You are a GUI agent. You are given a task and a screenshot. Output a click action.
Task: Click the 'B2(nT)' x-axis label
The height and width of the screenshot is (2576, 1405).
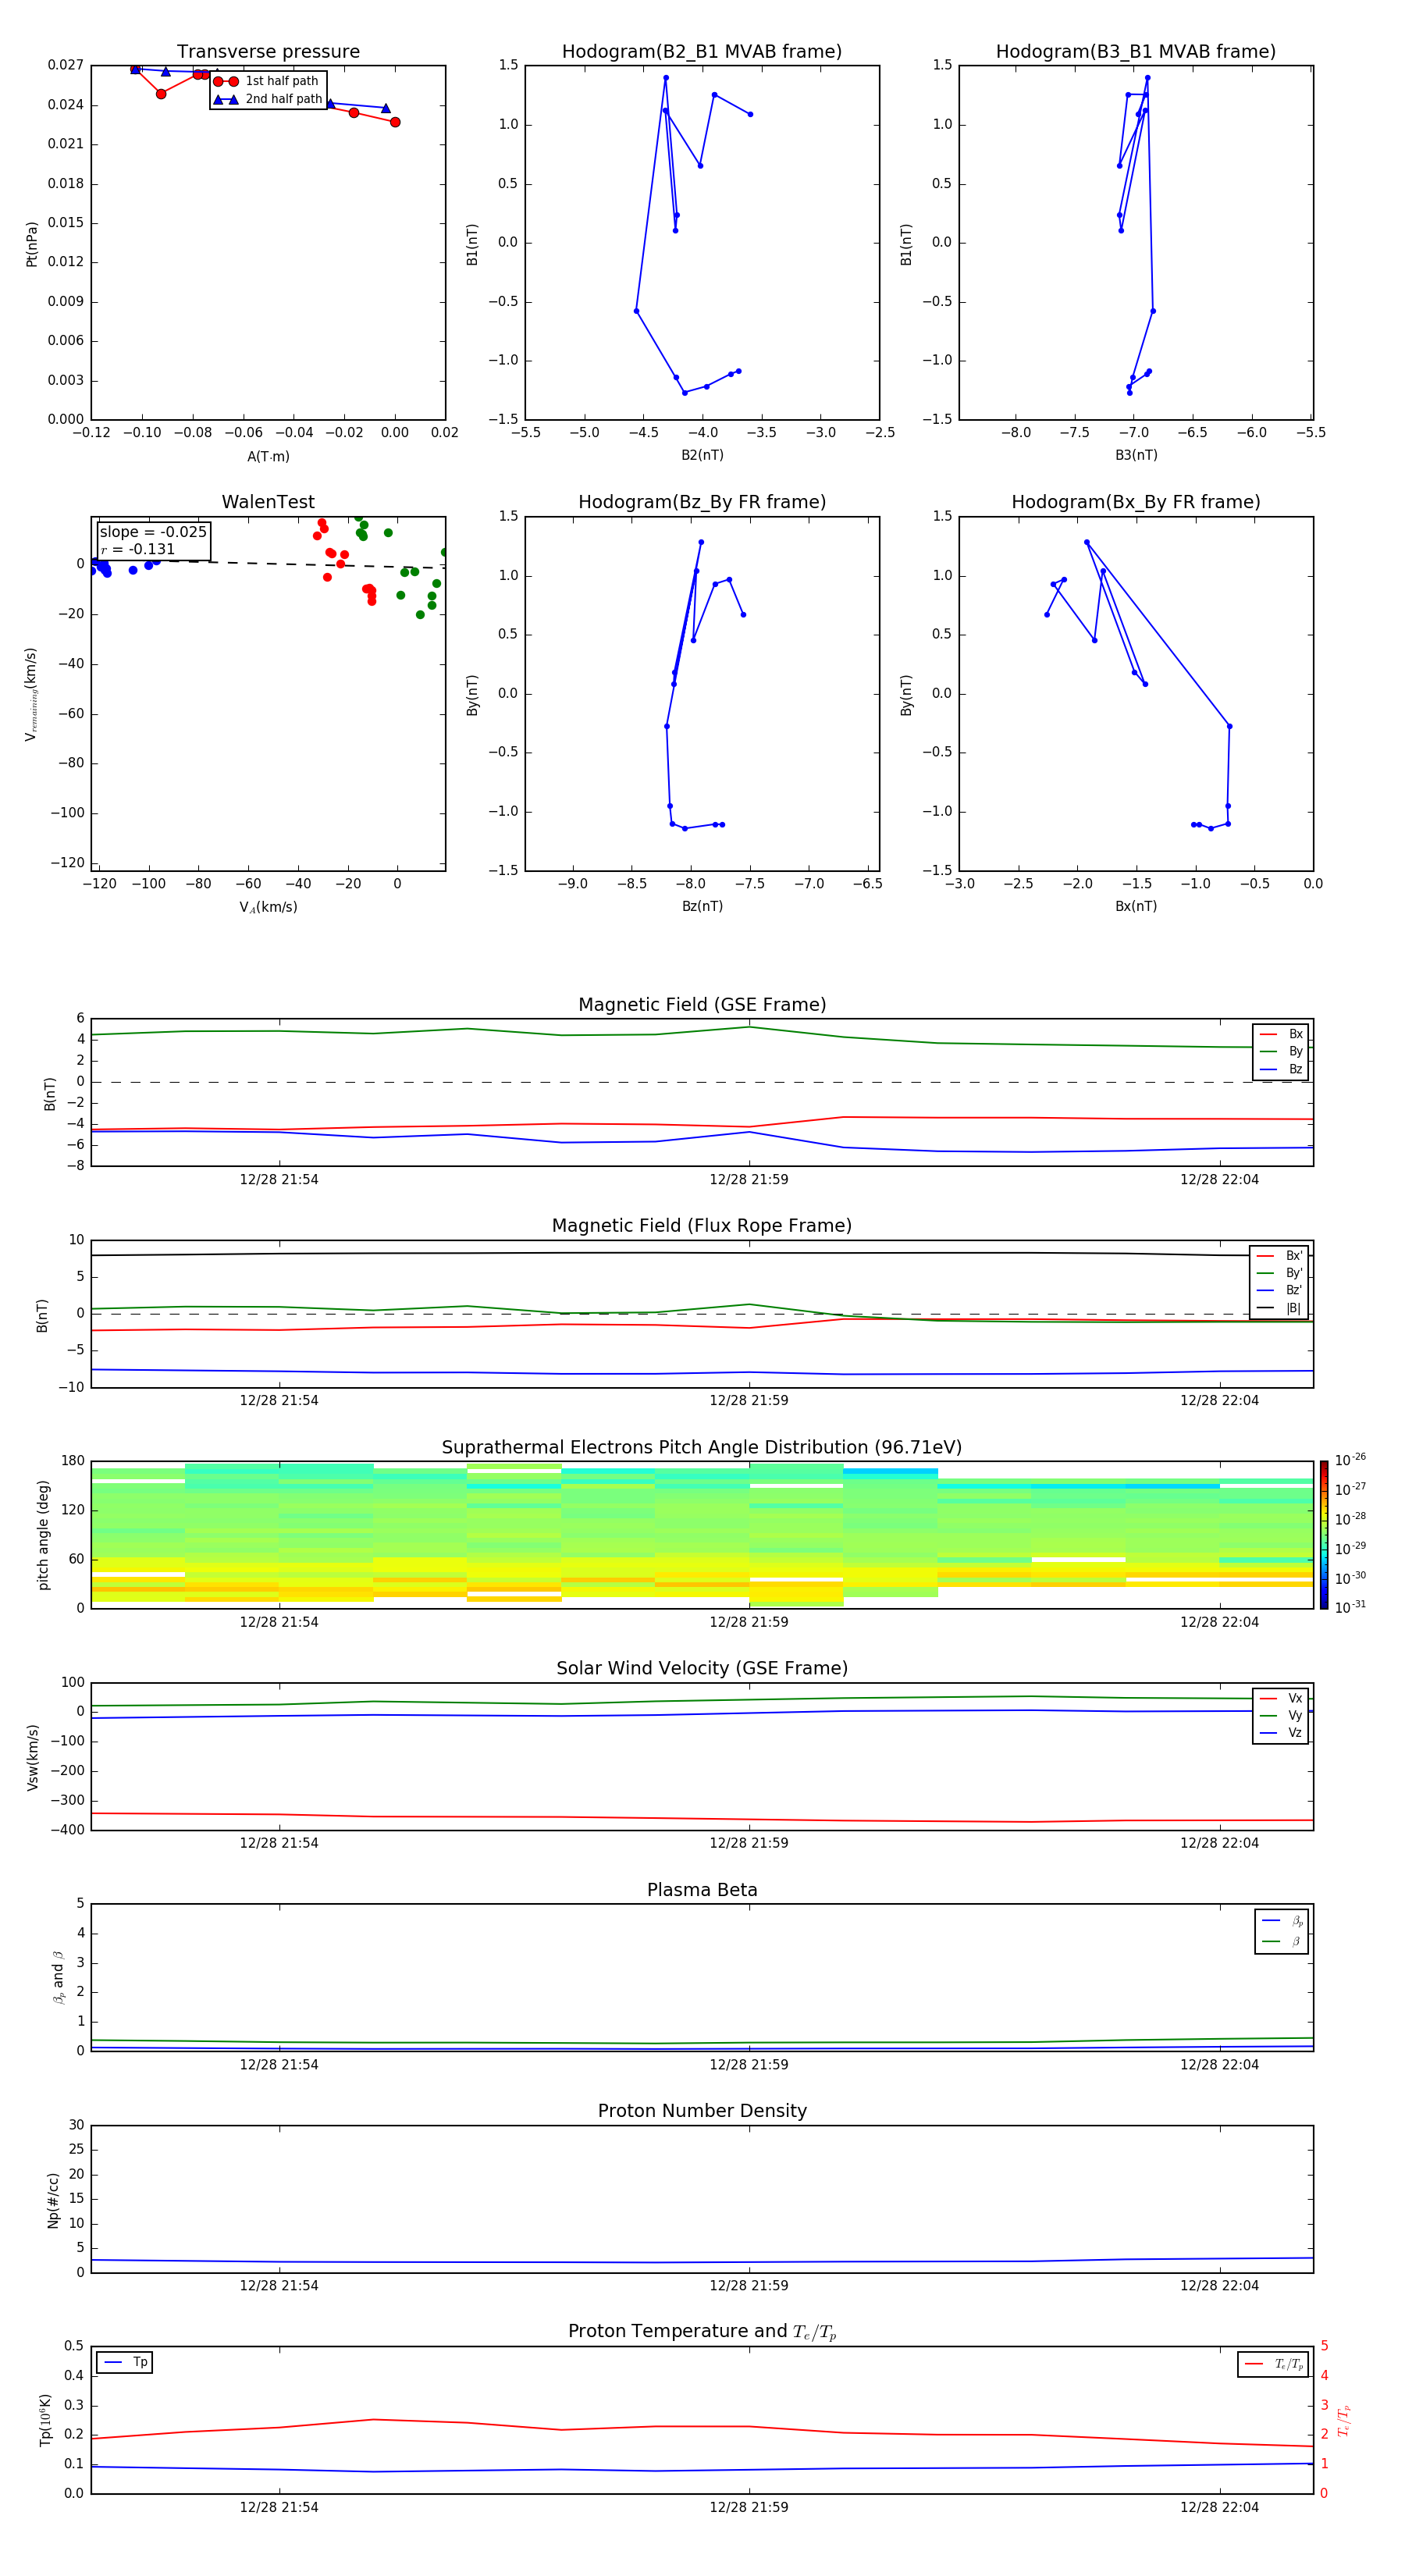702,455
